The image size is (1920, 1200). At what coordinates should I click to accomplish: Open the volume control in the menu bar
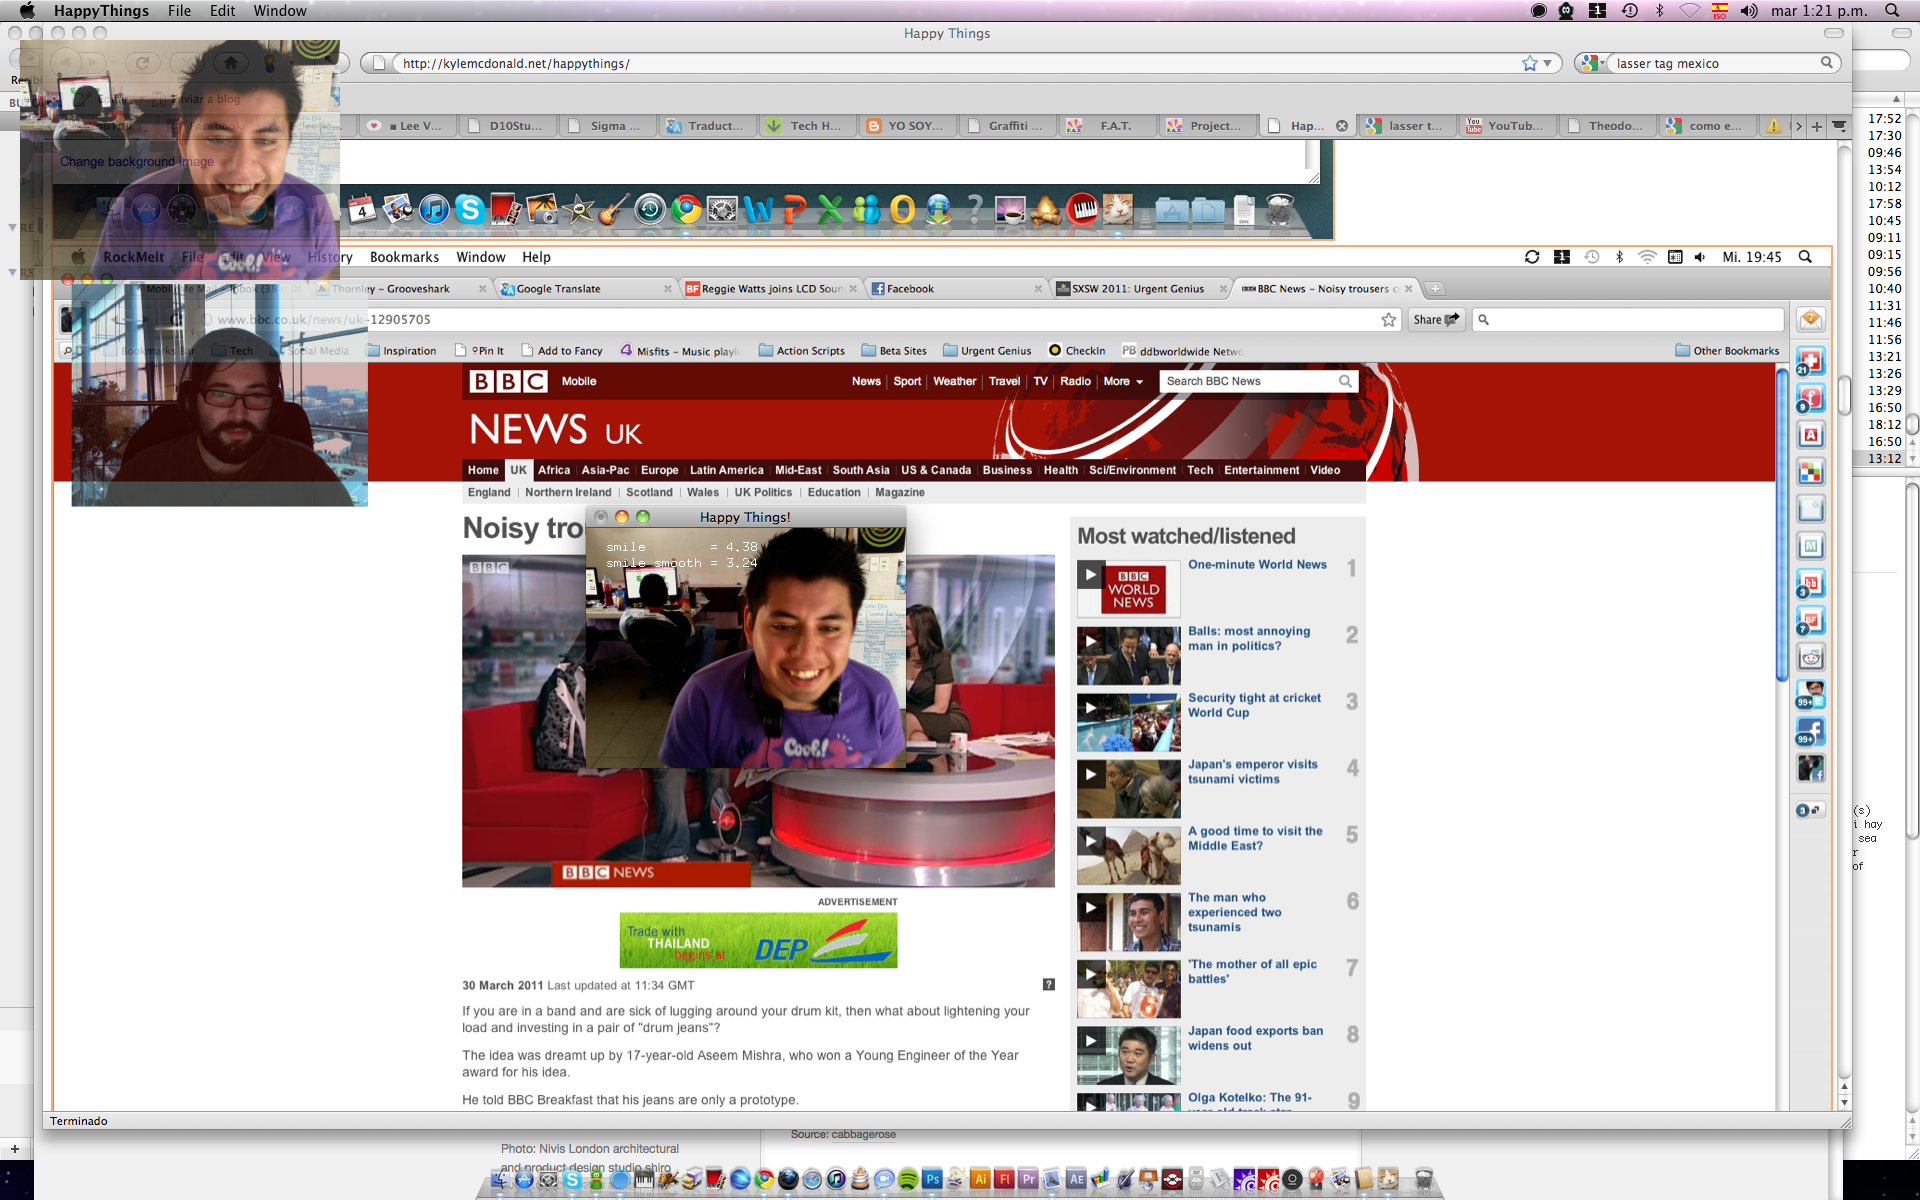pyautogui.click(x=1749, y=11)
